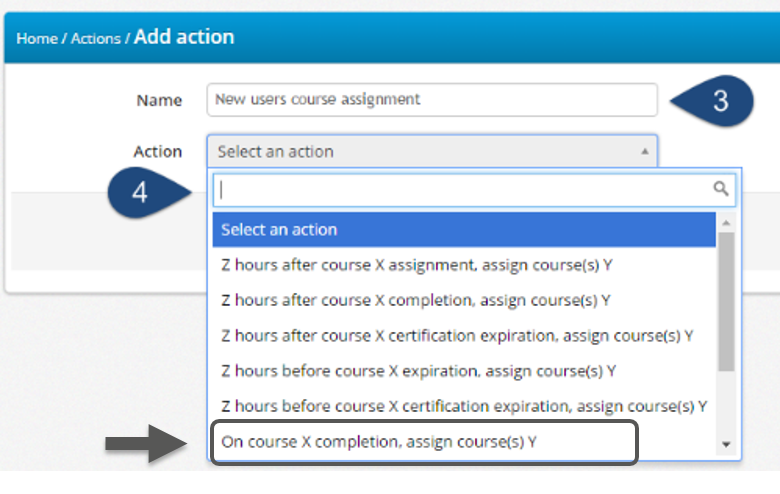The width and height of the screenshot is (780, 494).
Task: Click the scroll-down arrow of the options list
Action: 727,444
